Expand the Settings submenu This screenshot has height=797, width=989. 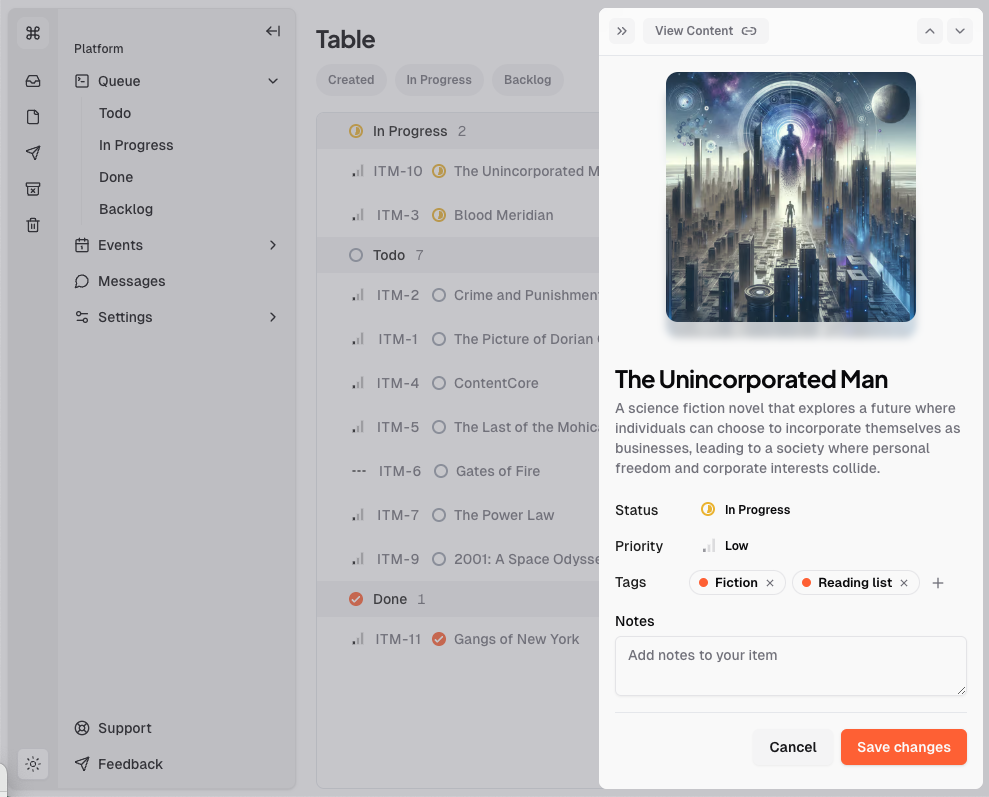(x=272, y=317)
